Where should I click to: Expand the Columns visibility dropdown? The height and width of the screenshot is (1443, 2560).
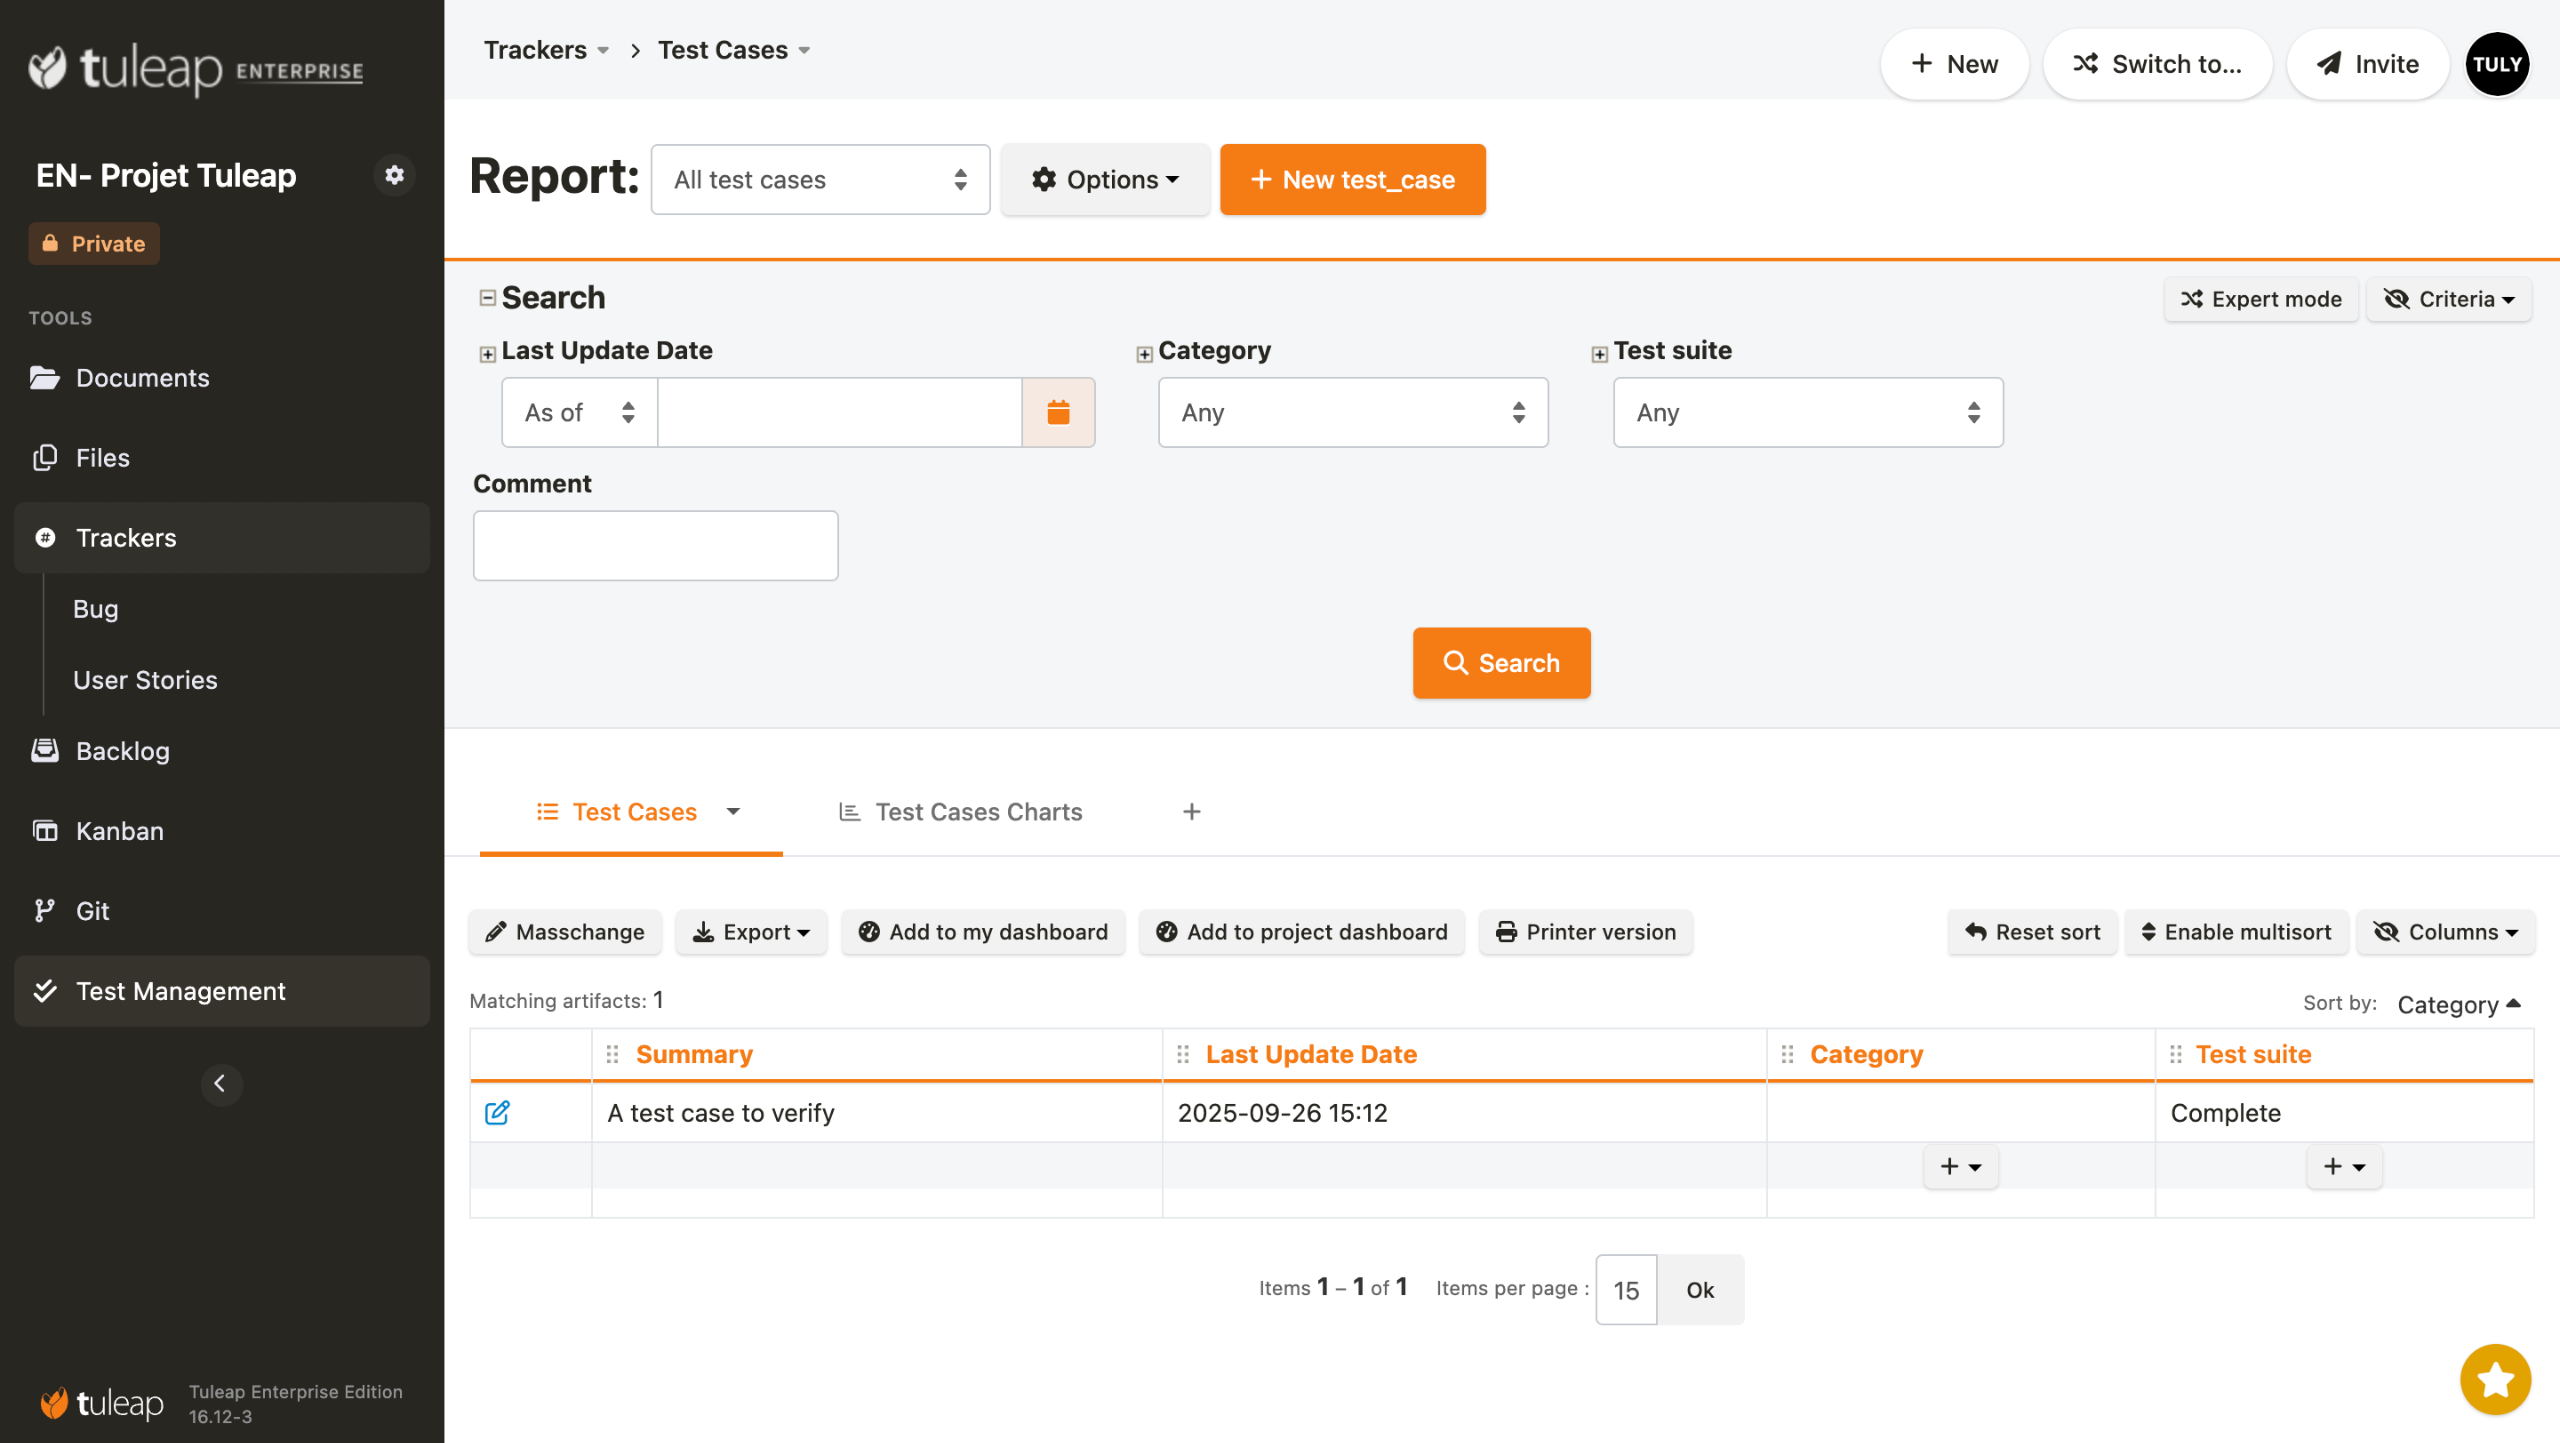[2445, 932]
